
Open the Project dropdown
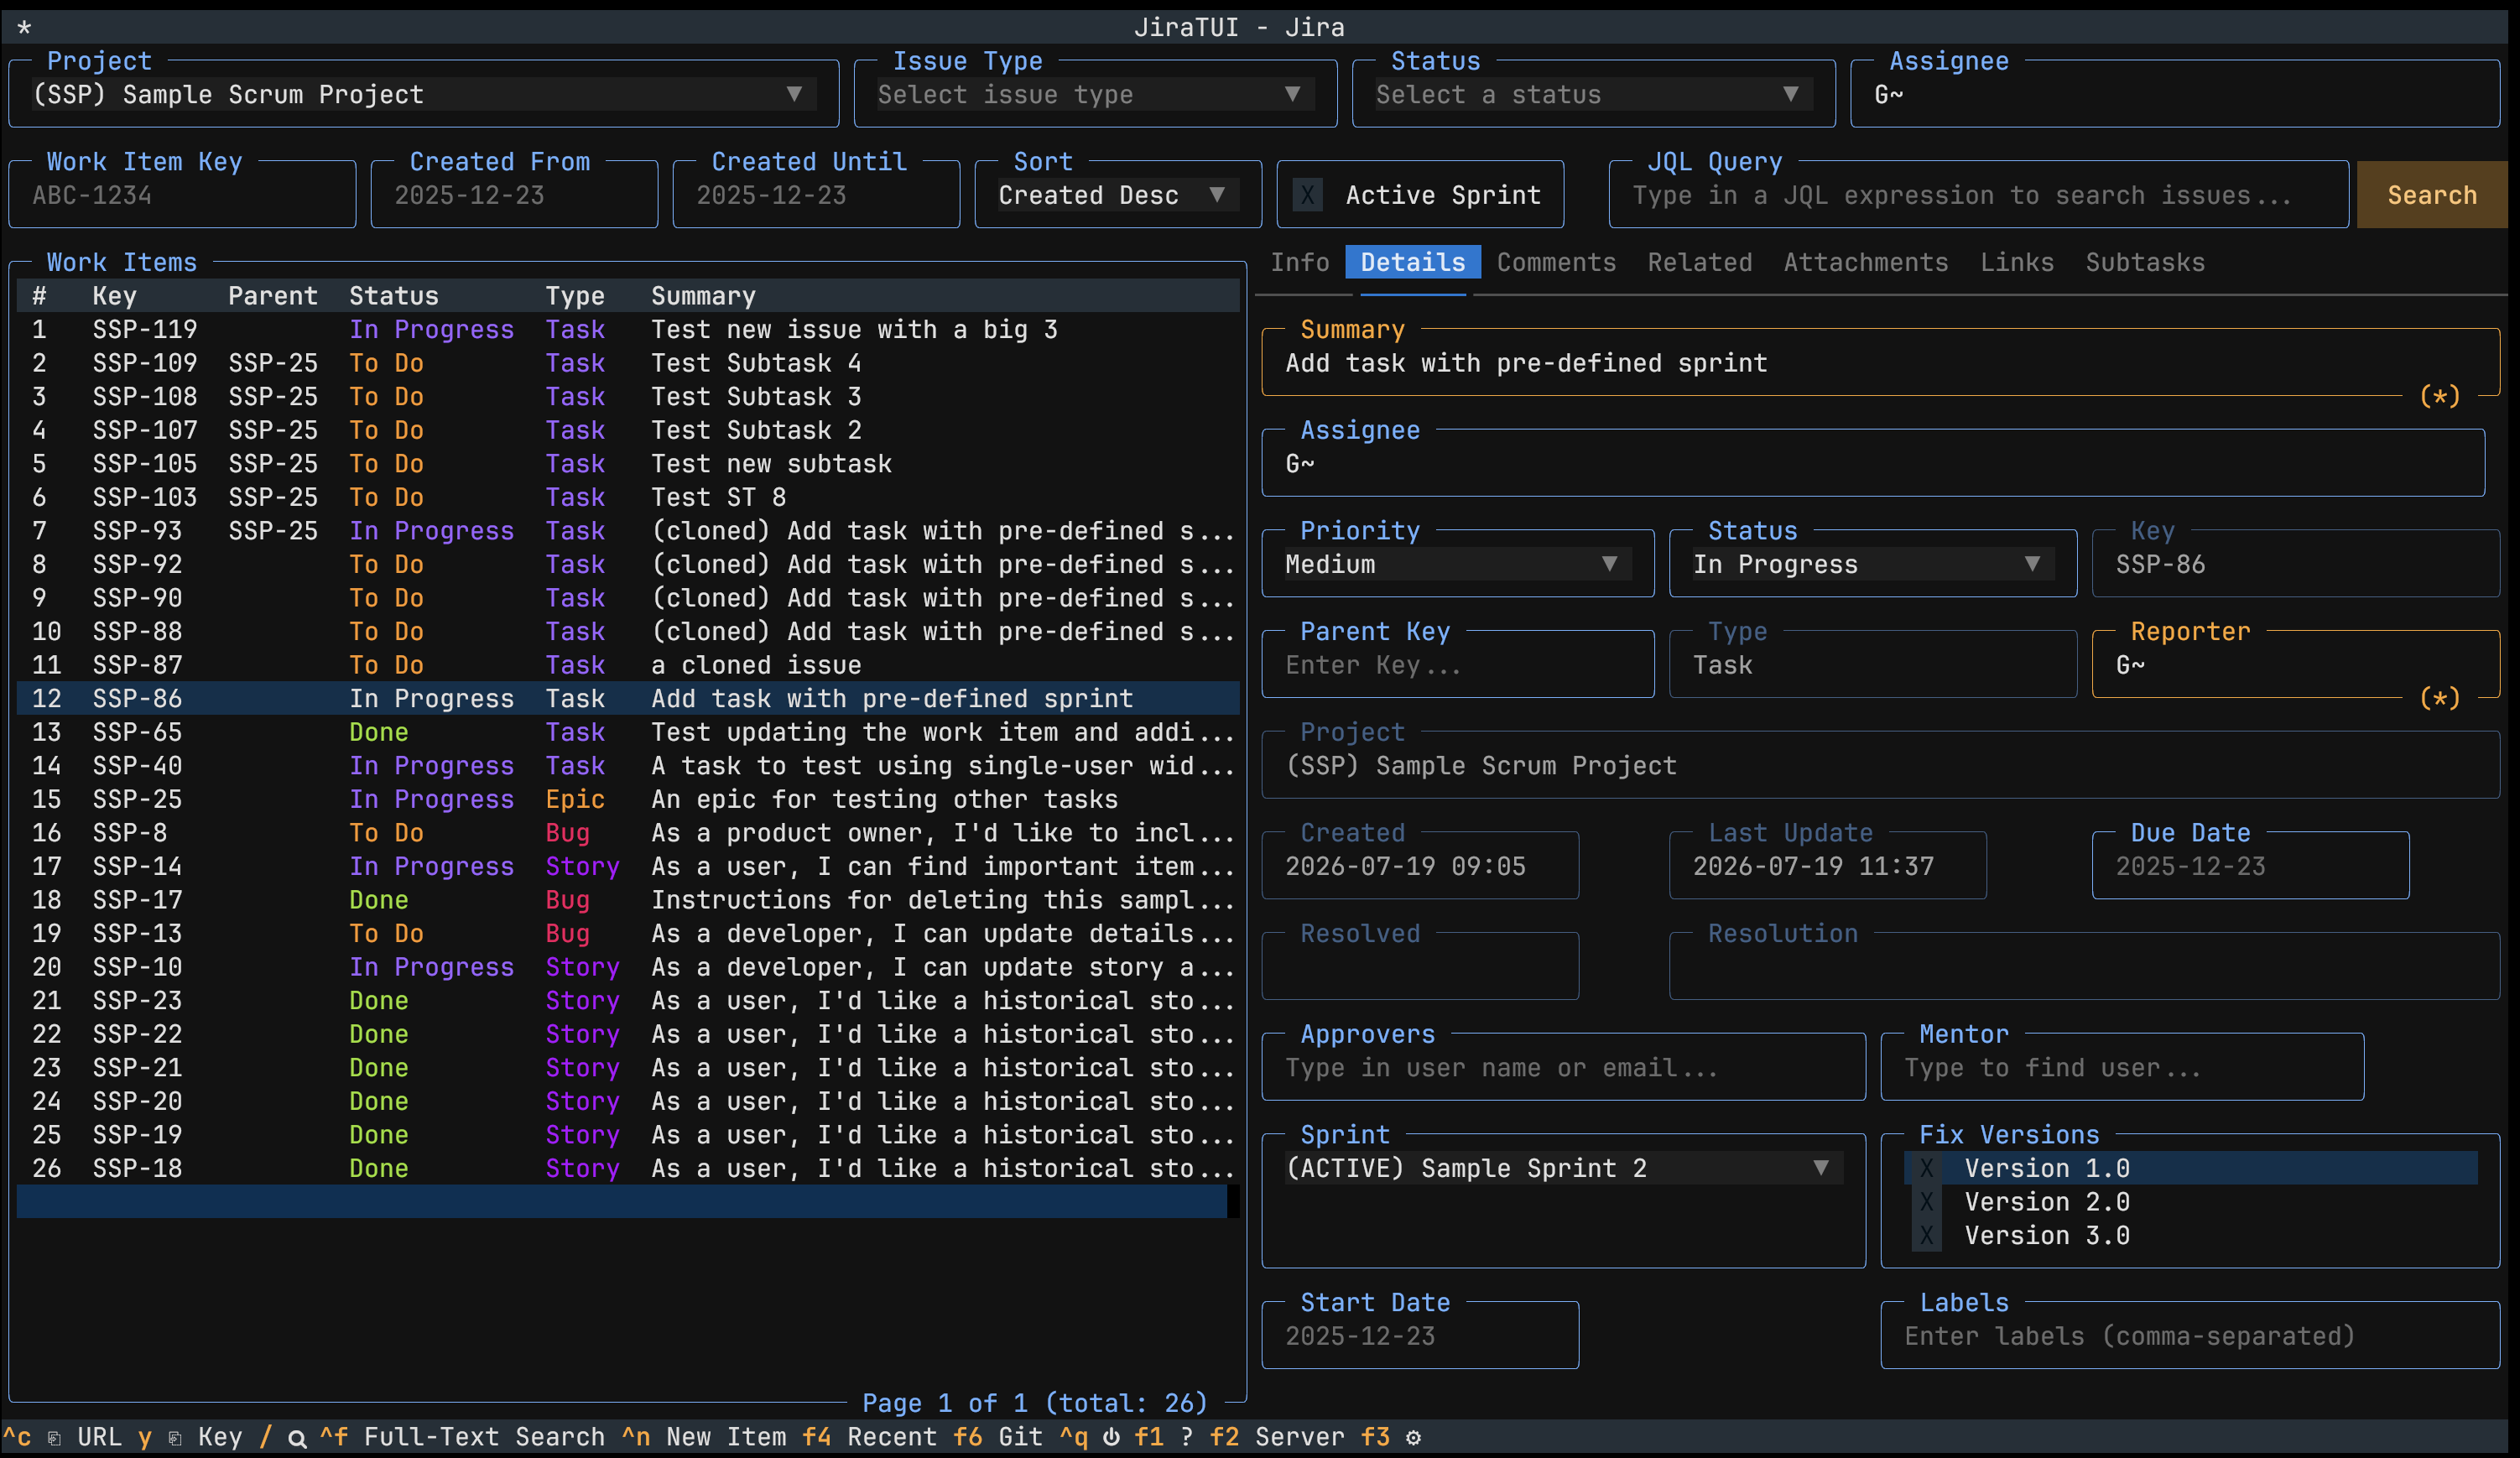pyautogui.click(x=424, y=94)
